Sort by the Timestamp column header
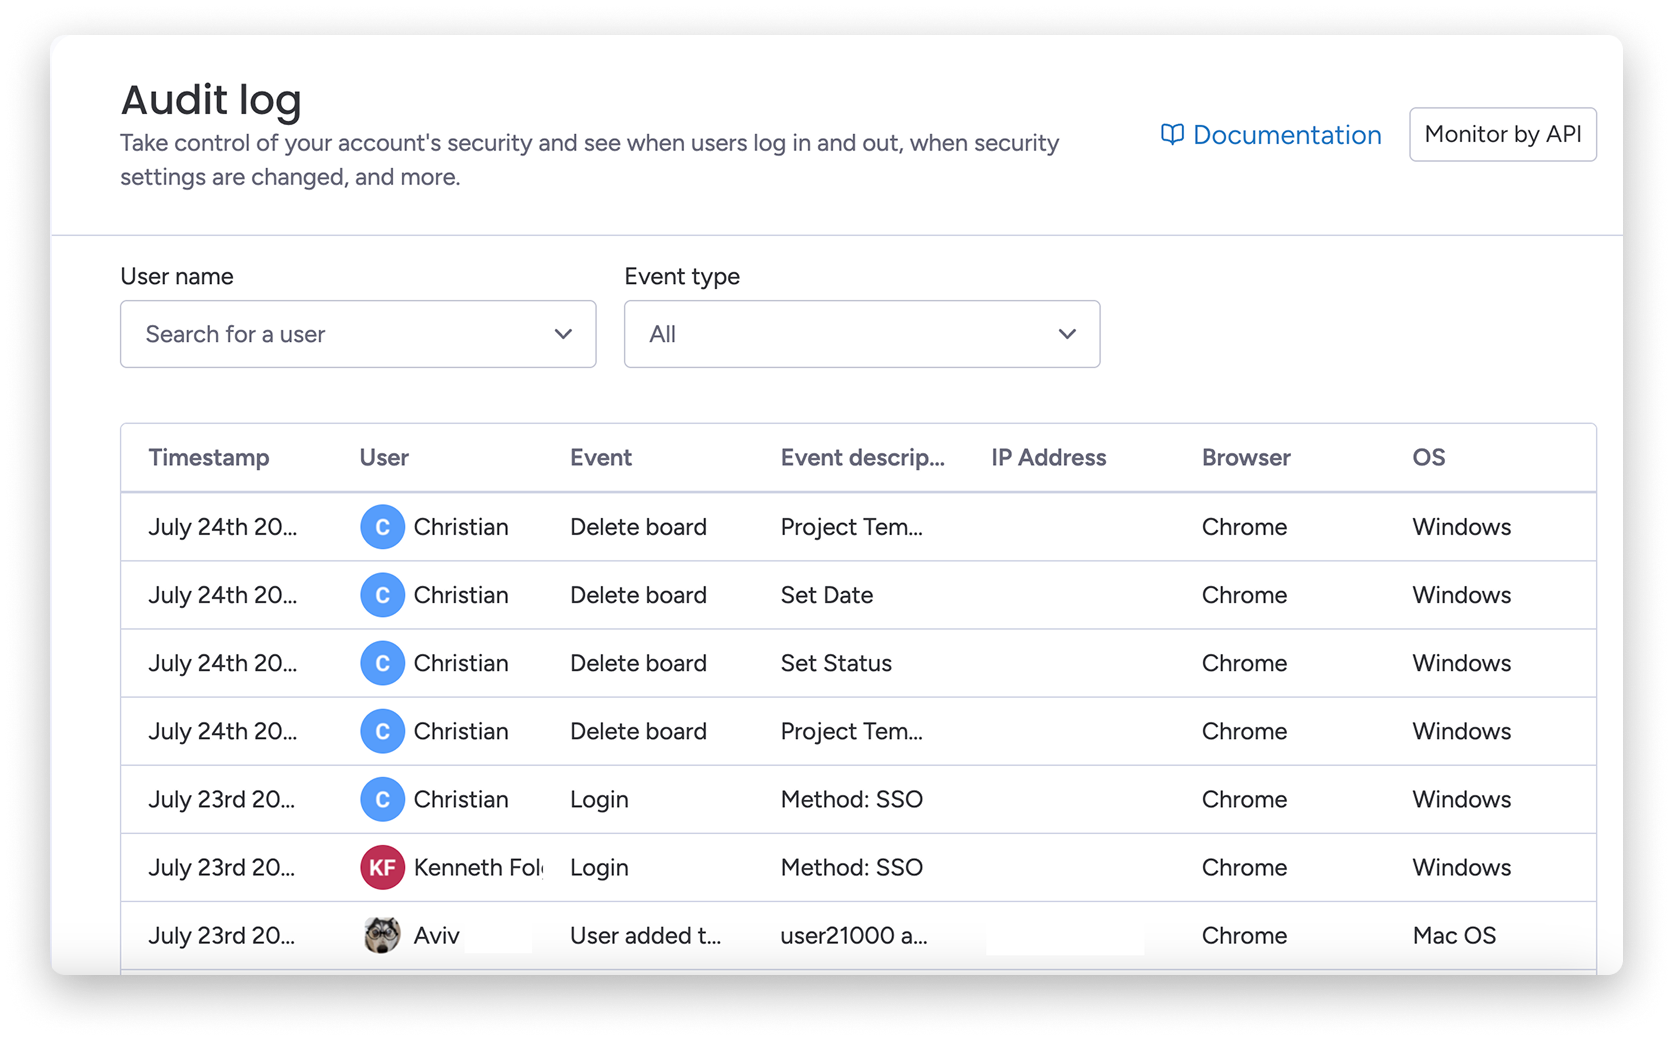The image size is (1673, 1040). point(209,458)
